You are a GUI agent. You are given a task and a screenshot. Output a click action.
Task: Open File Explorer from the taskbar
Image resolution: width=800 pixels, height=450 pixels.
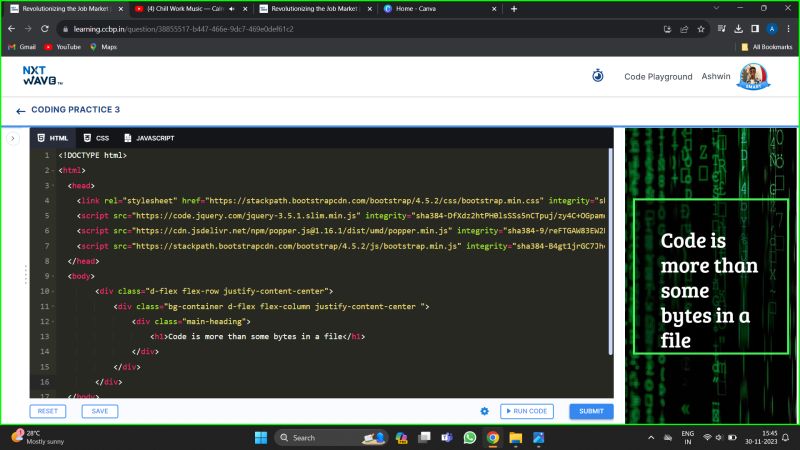click(x=515, y=438)
